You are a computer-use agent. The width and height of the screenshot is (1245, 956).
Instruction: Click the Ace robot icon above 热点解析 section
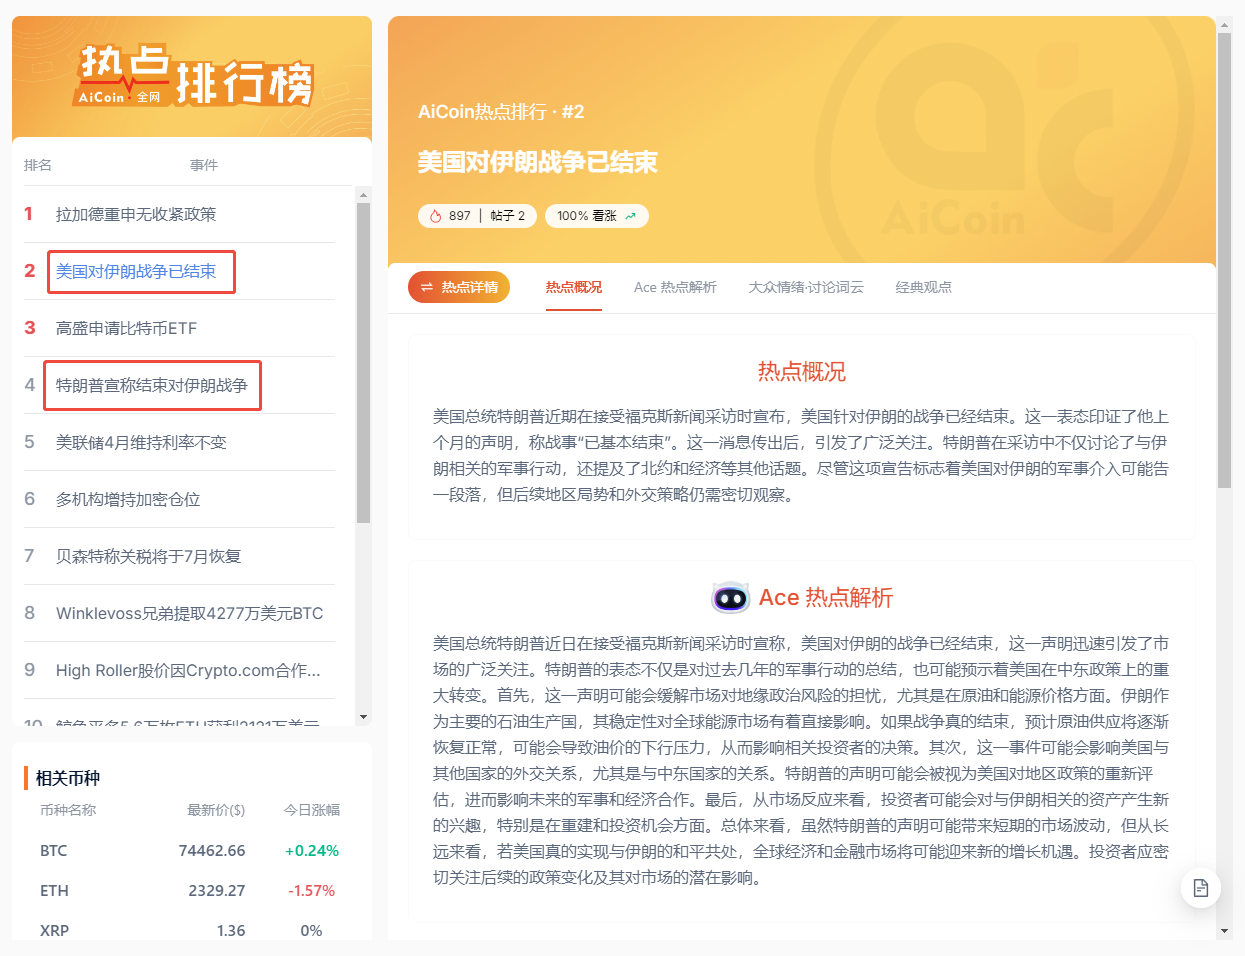coord(730,598)
